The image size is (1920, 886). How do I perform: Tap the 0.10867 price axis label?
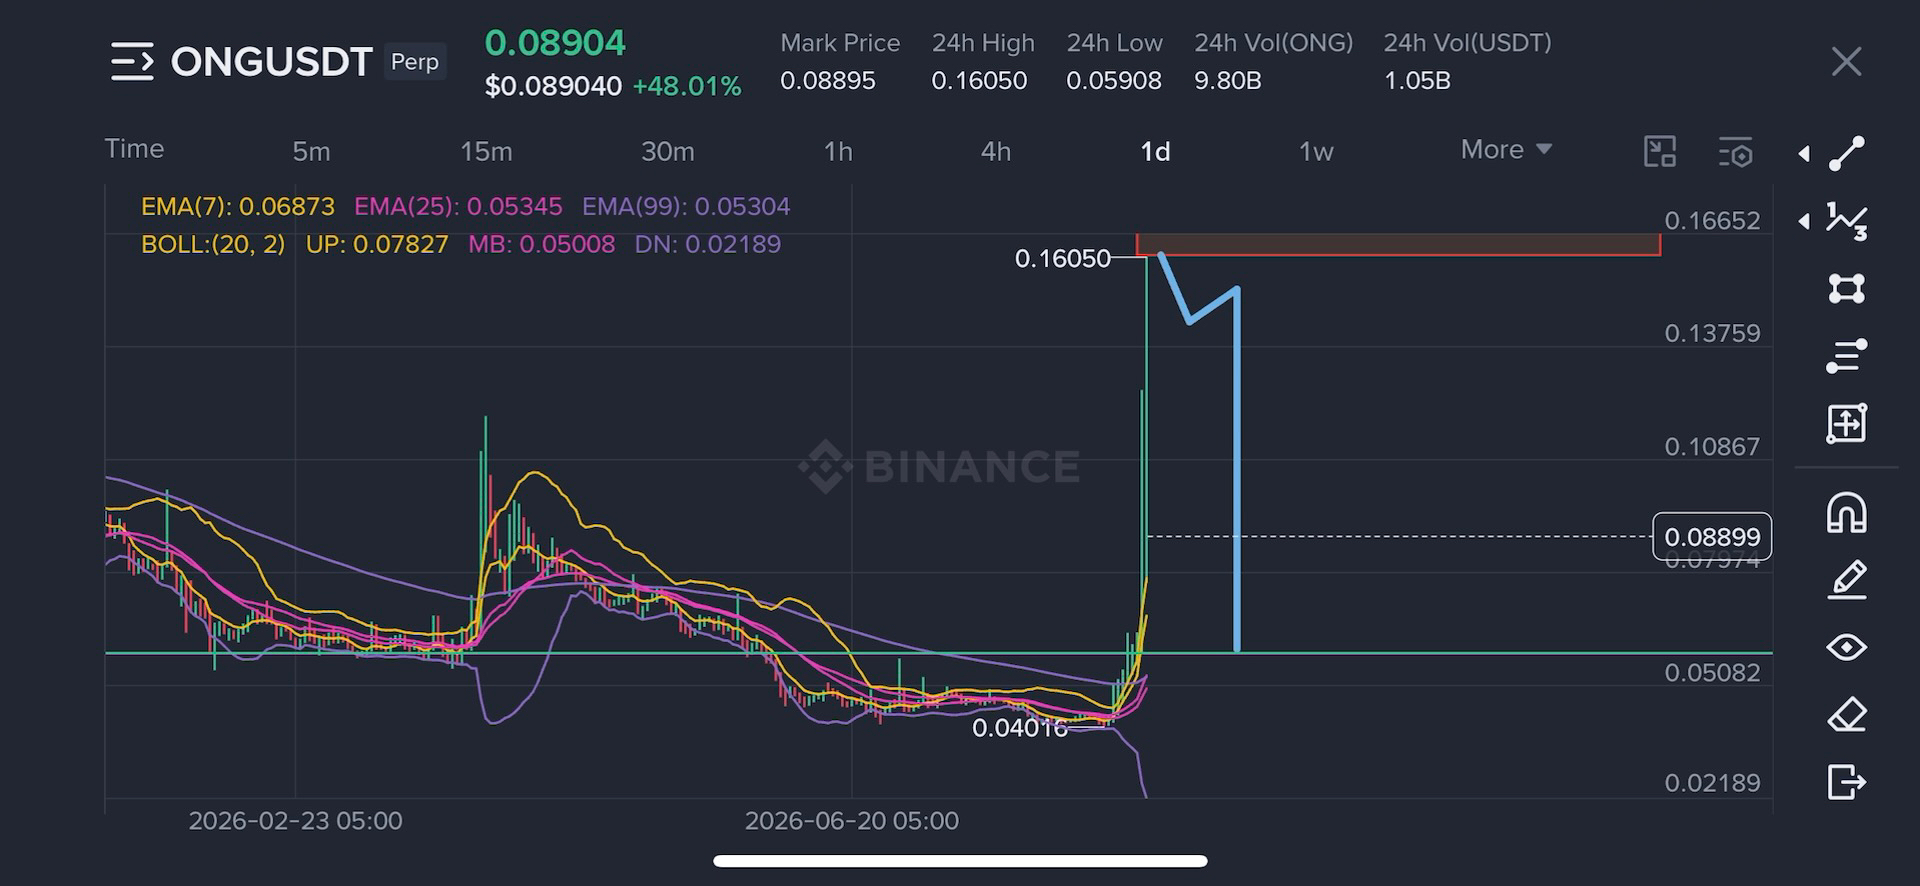pyautogui.click(x=1712, y=447)
